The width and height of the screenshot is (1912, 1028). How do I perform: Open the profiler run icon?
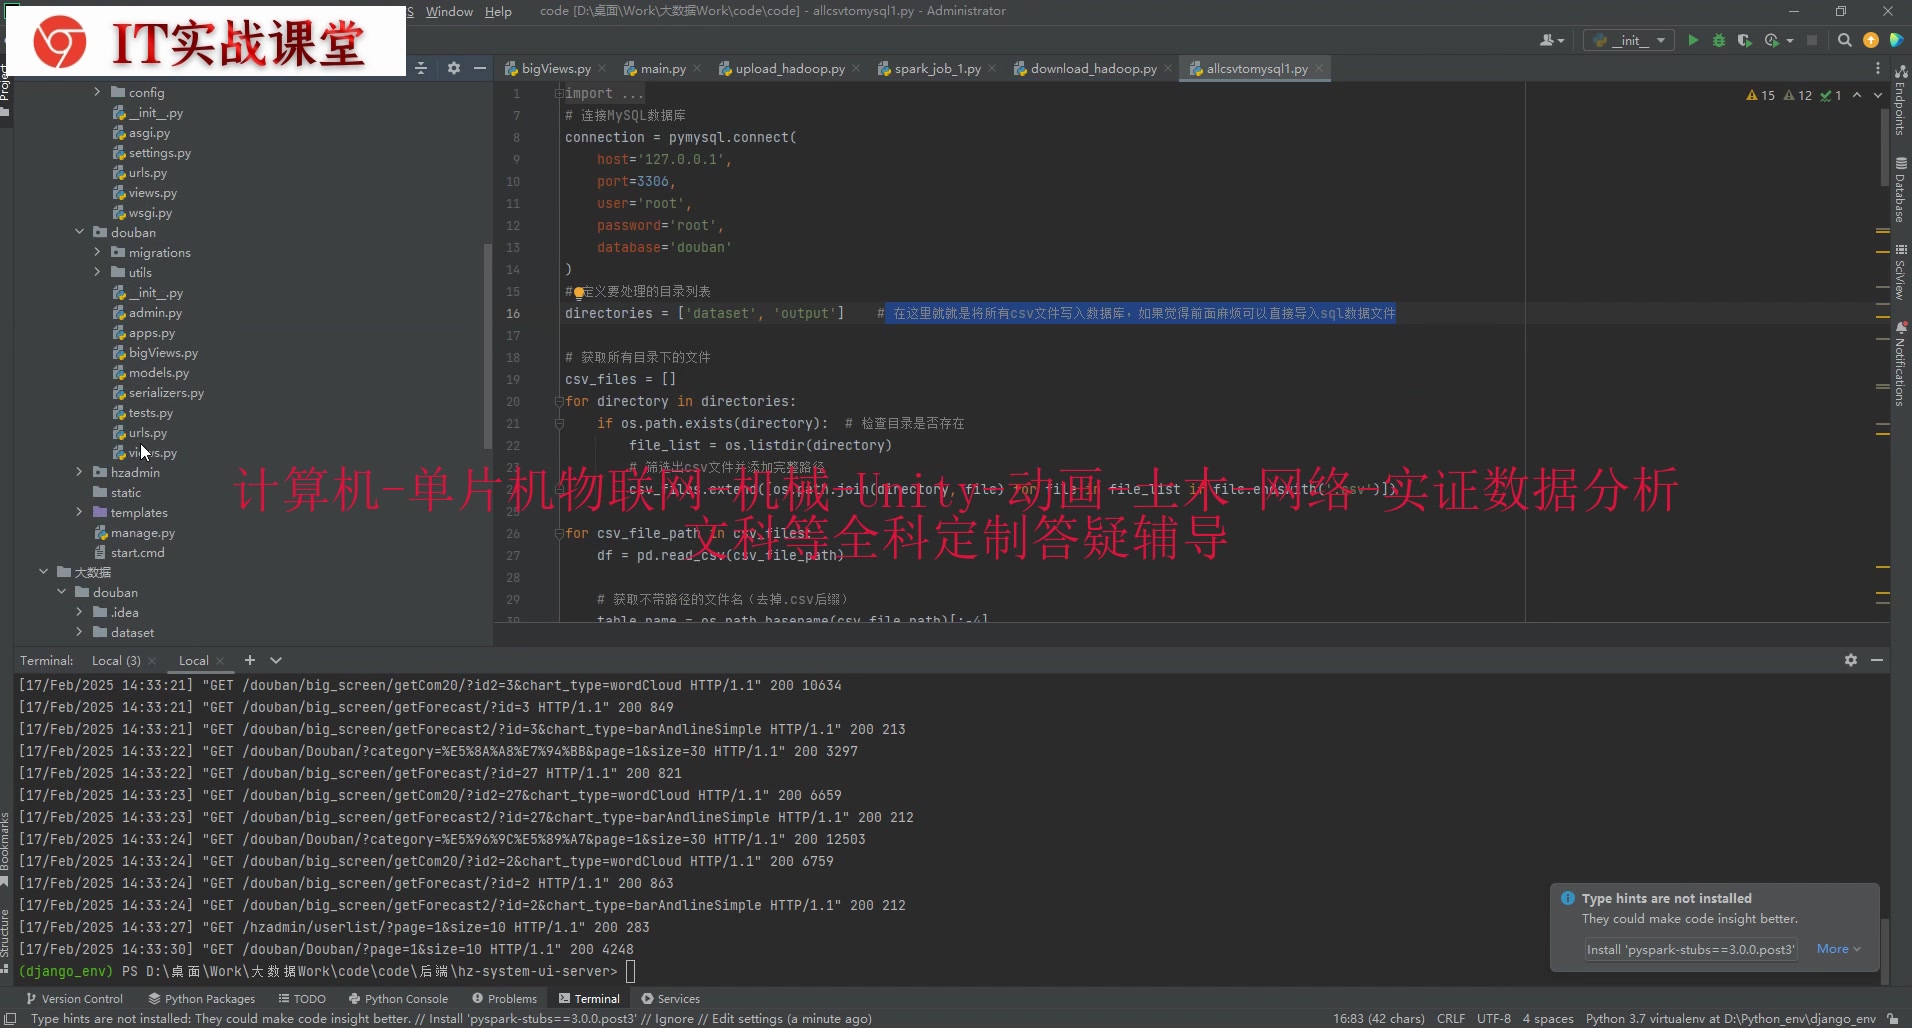(x=1772, y=40)
